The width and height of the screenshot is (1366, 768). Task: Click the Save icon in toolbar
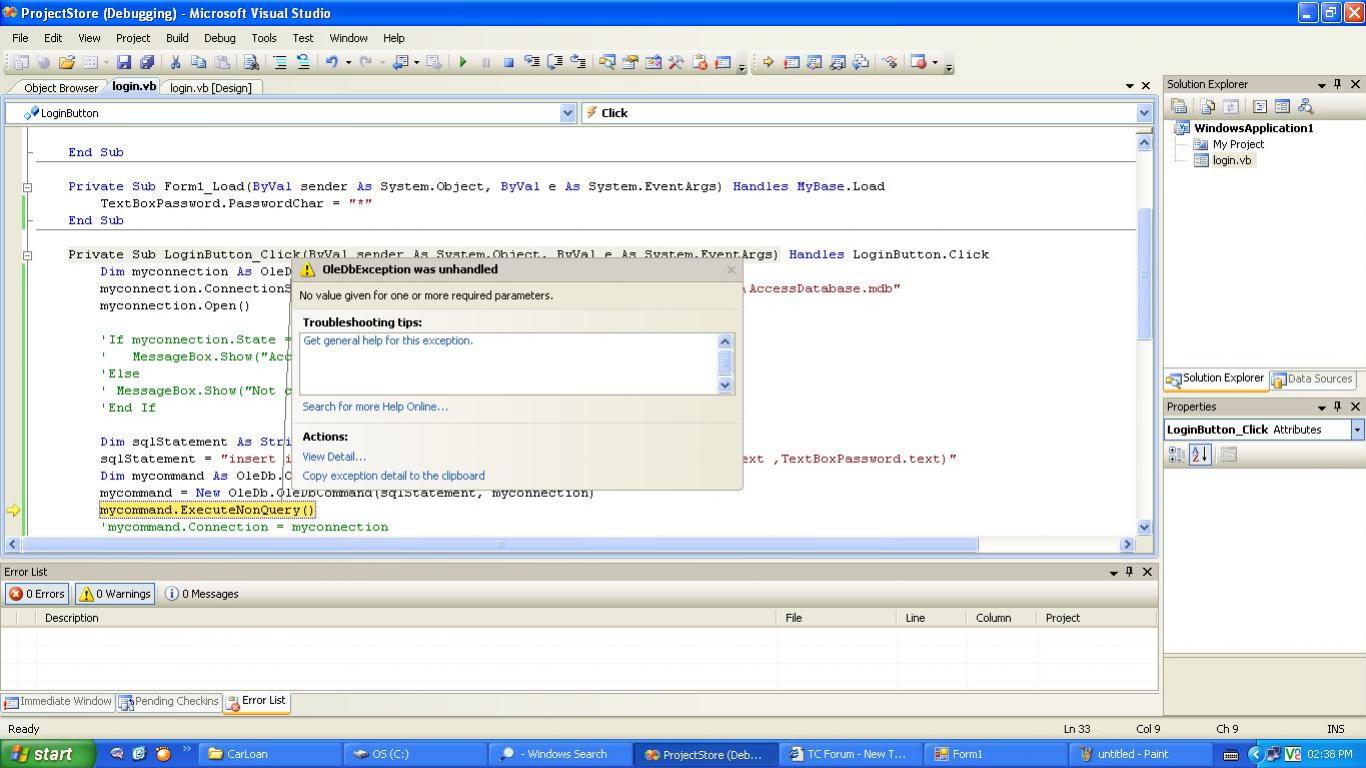tap(123, 62)
